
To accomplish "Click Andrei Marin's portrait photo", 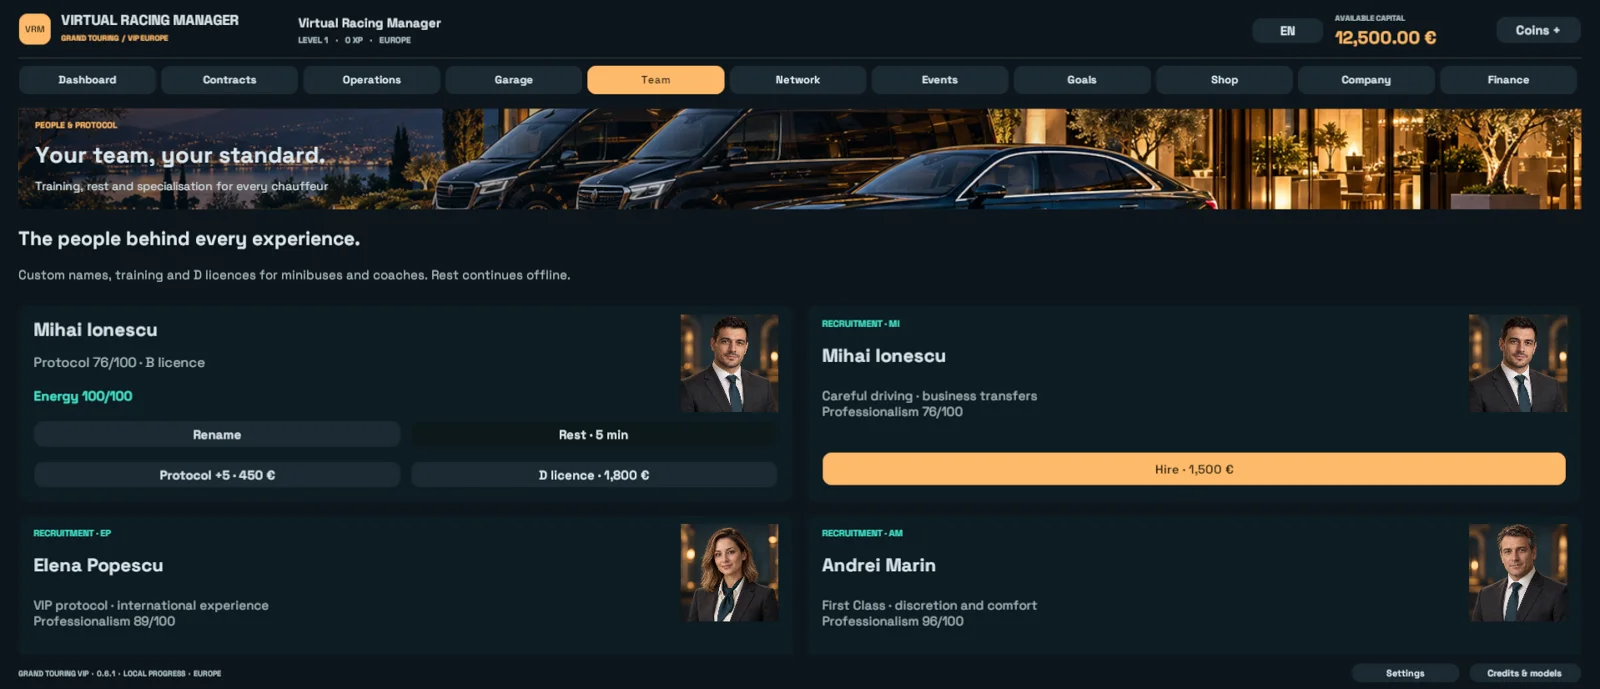I will coord(1518,573).
